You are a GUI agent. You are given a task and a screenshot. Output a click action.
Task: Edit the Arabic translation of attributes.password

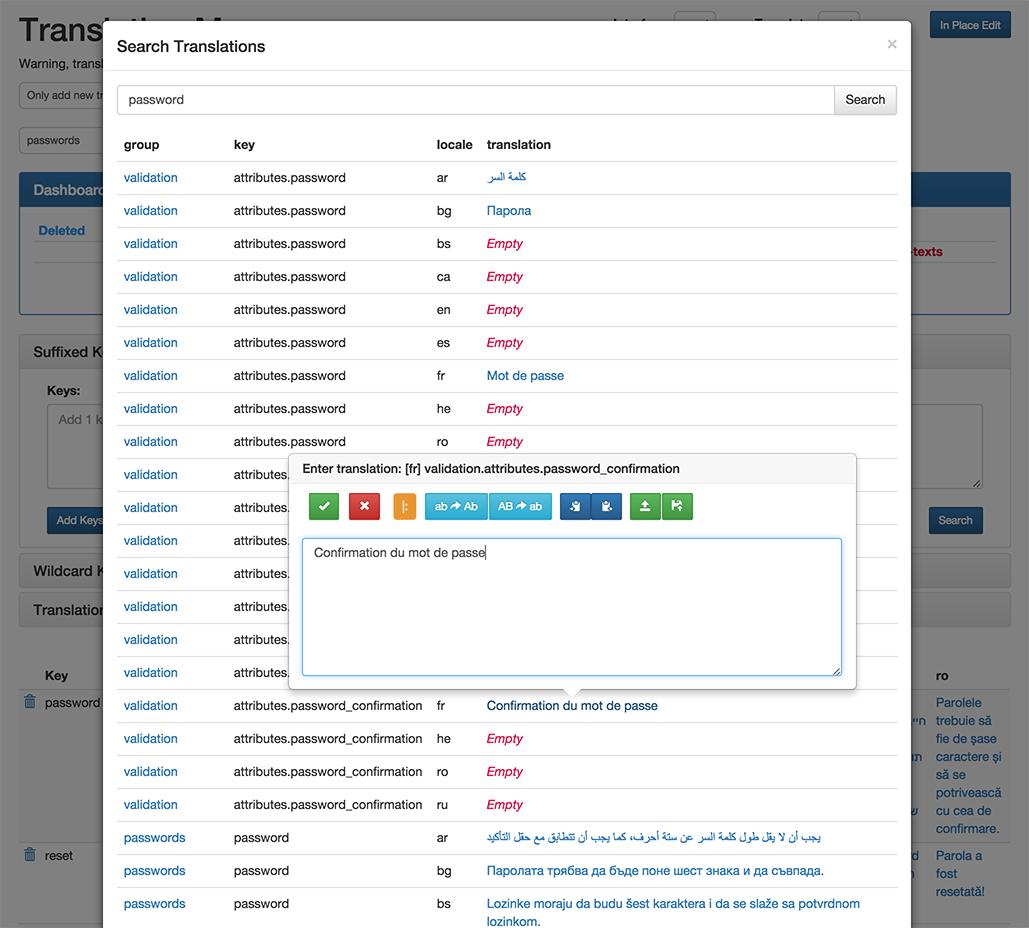tap(507, 177)
